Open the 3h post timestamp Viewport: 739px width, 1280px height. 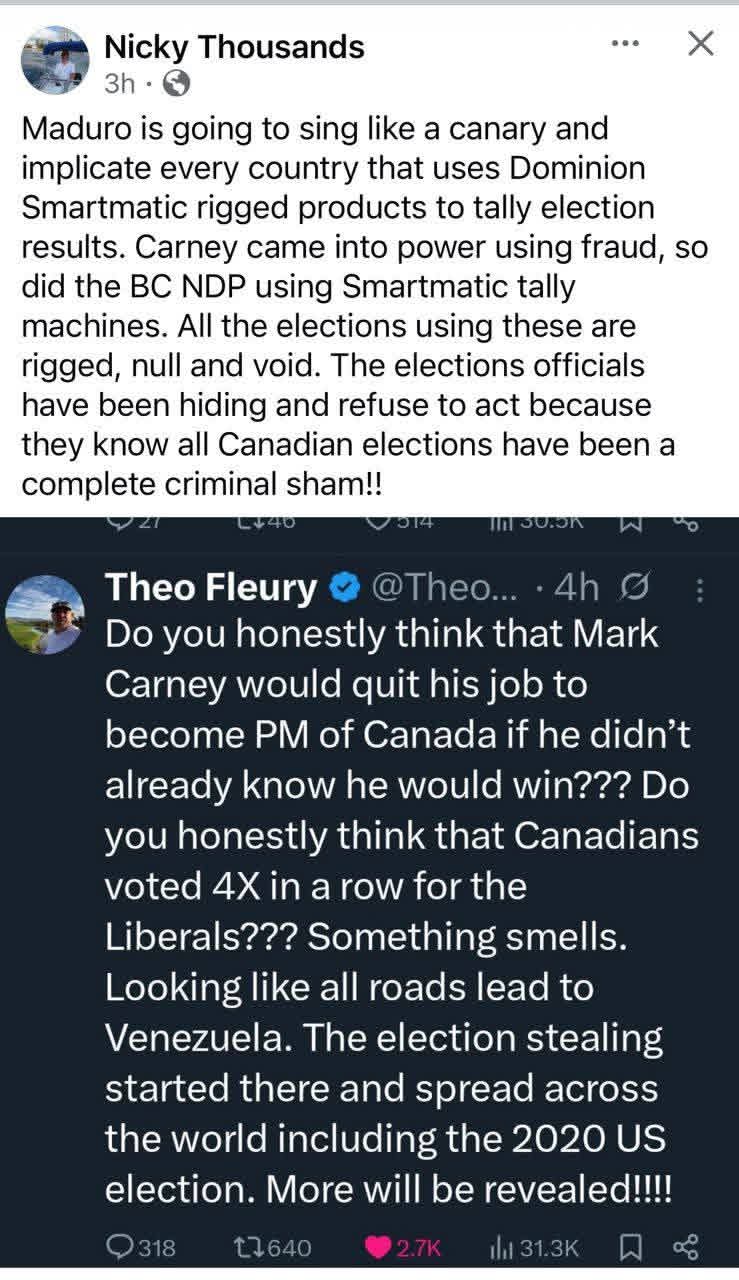[x=119, y=85]
